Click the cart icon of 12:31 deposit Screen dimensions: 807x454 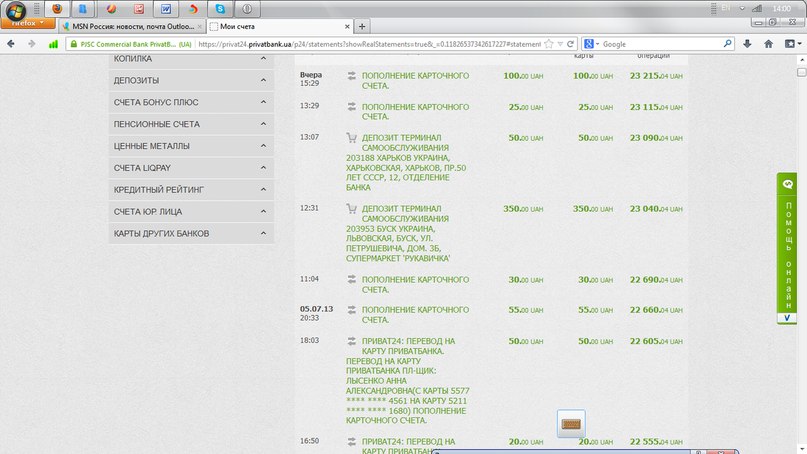(352, 208)
